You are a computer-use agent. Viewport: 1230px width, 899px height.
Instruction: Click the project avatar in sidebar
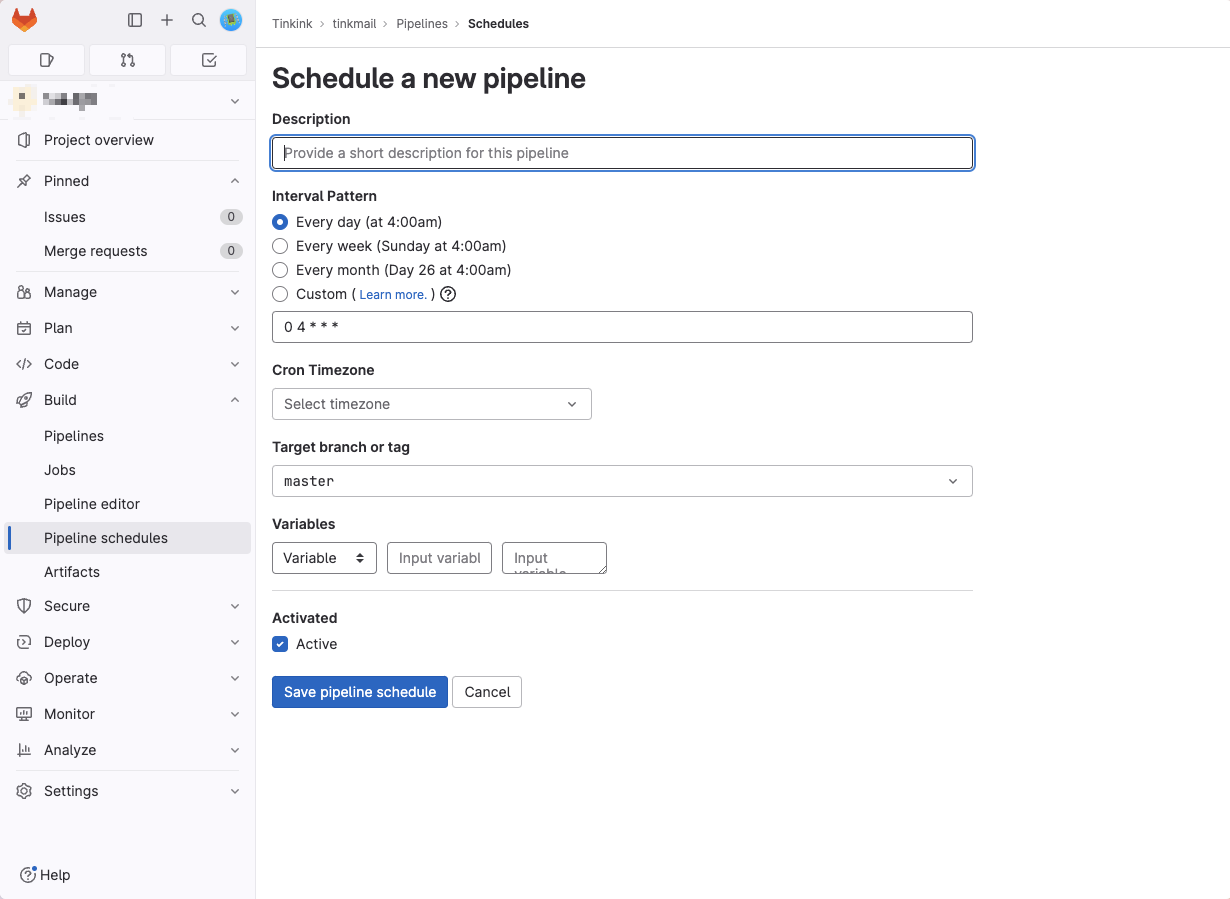click(x=23, y=100)
